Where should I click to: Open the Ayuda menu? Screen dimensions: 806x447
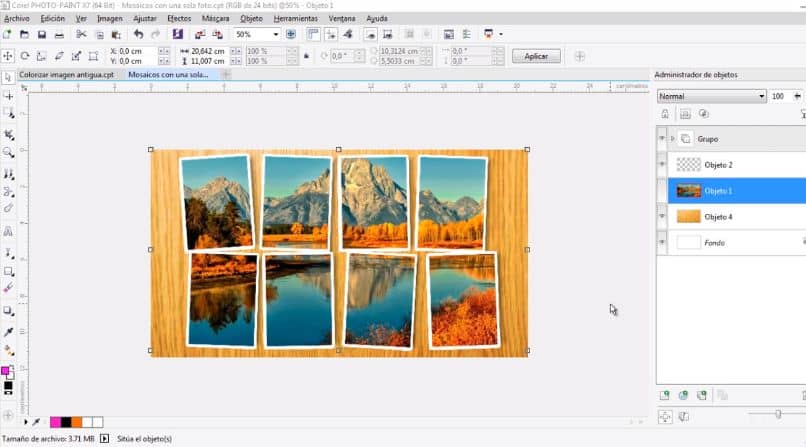[377, 18]
